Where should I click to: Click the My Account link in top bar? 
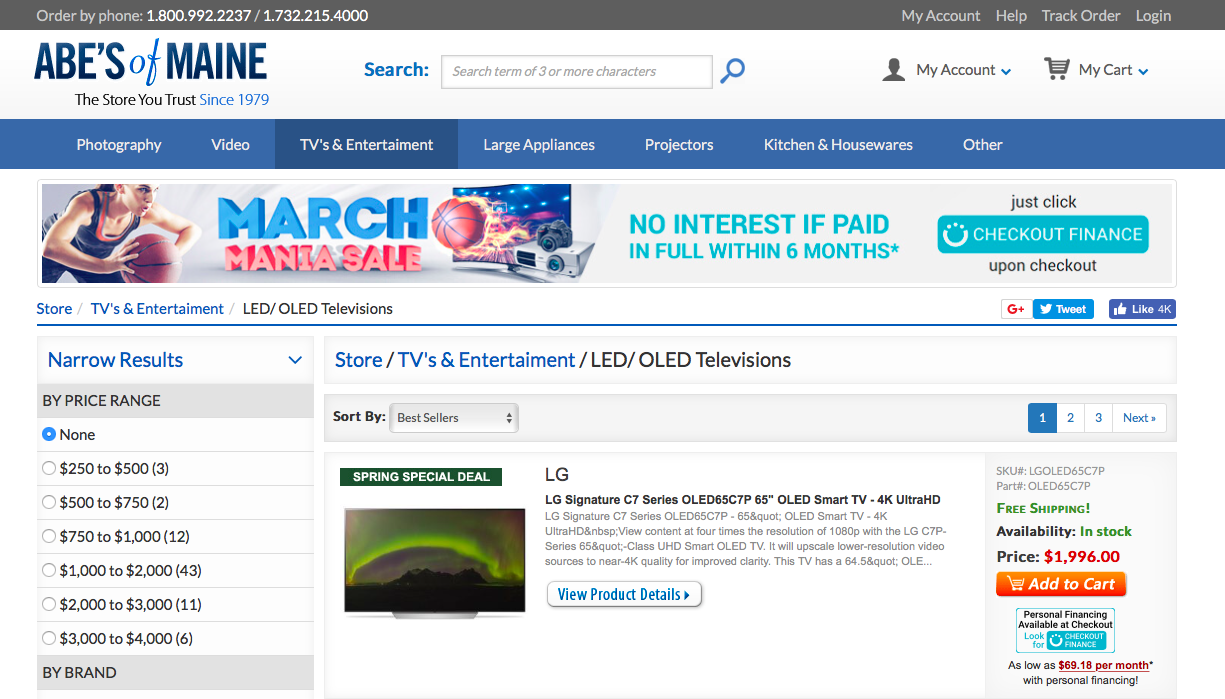[941, 16]
